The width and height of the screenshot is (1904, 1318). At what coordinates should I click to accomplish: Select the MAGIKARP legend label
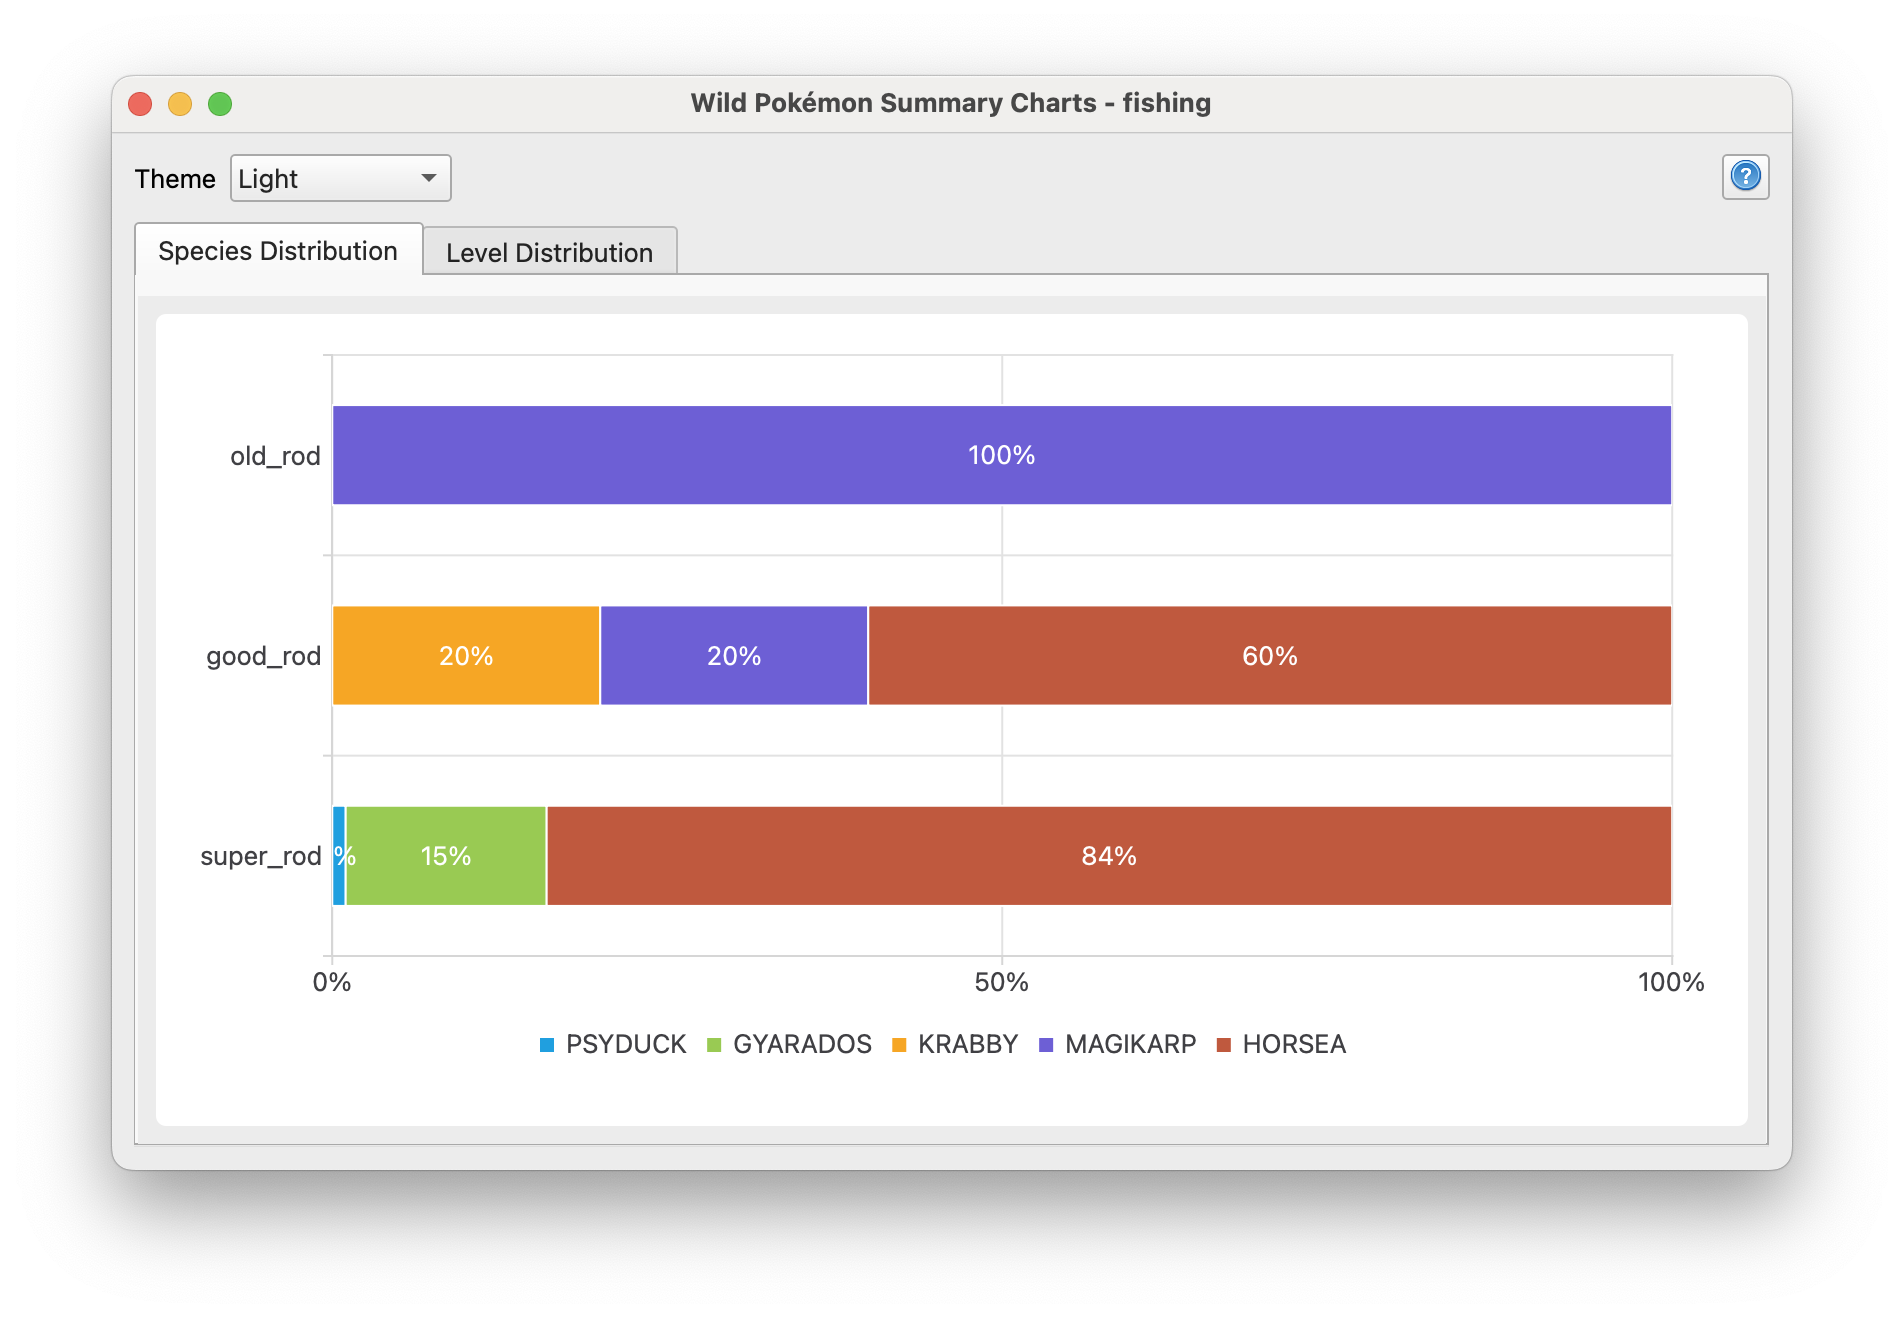pos(1130,1044)
